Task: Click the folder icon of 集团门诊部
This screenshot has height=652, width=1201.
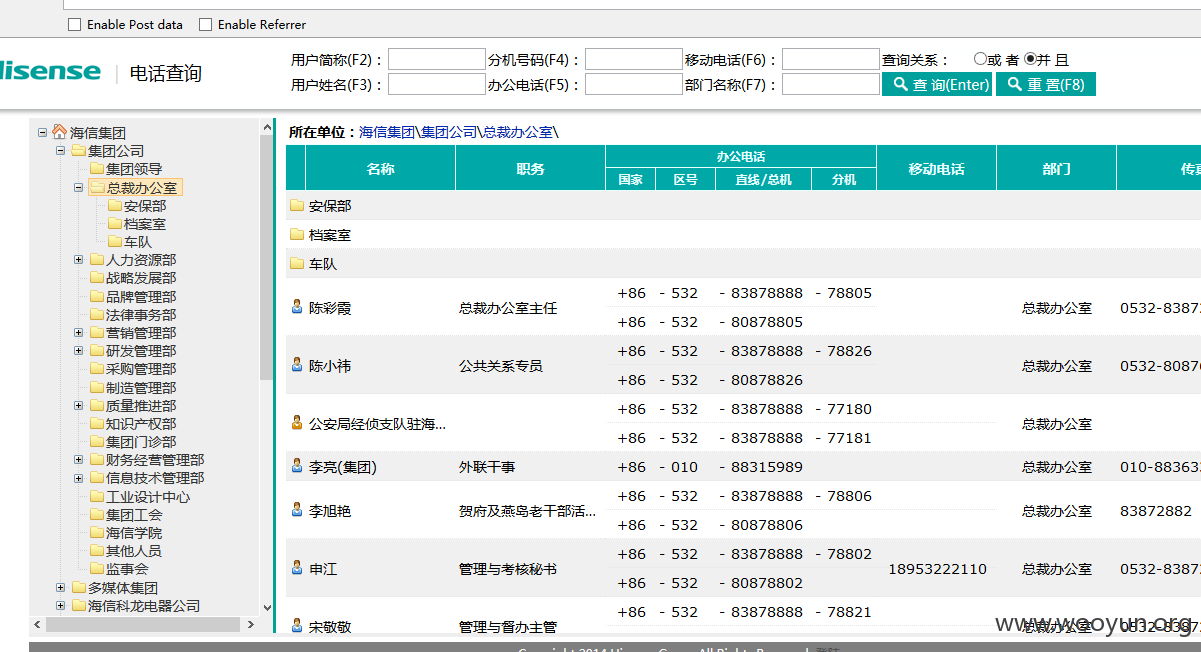Action: [x=97, y=441]
